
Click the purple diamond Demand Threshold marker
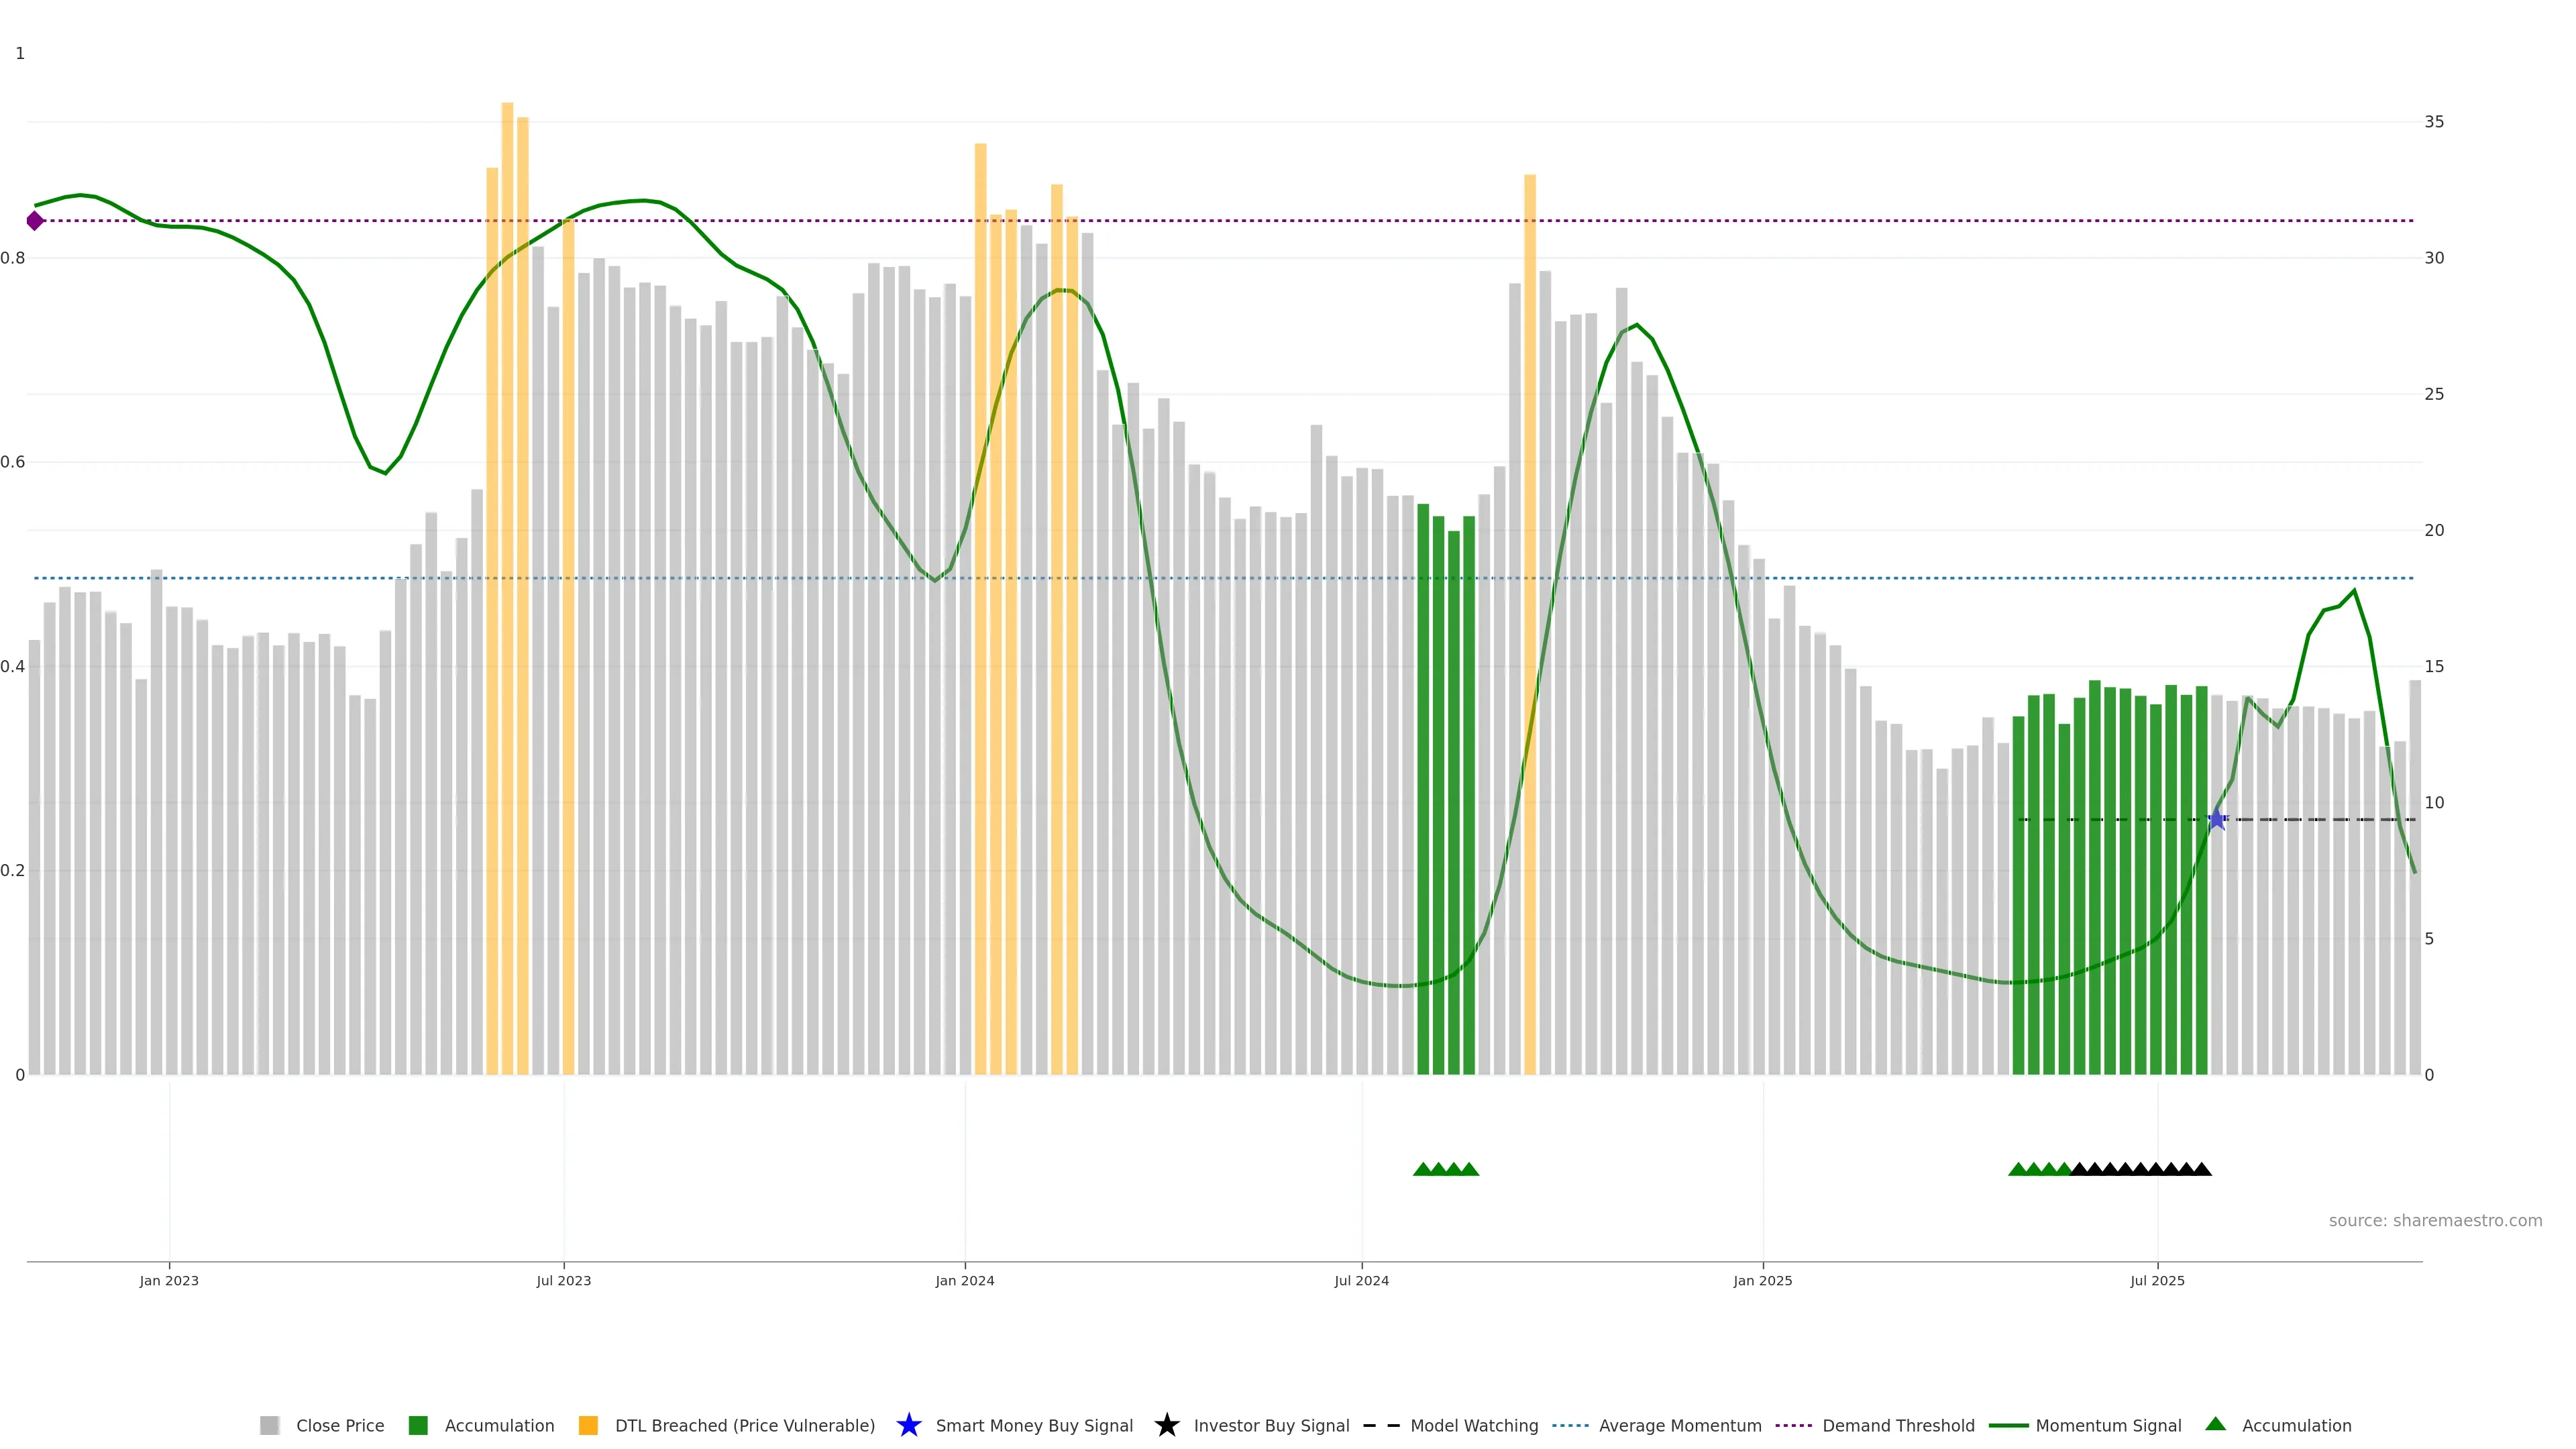[x=35, y=221]
